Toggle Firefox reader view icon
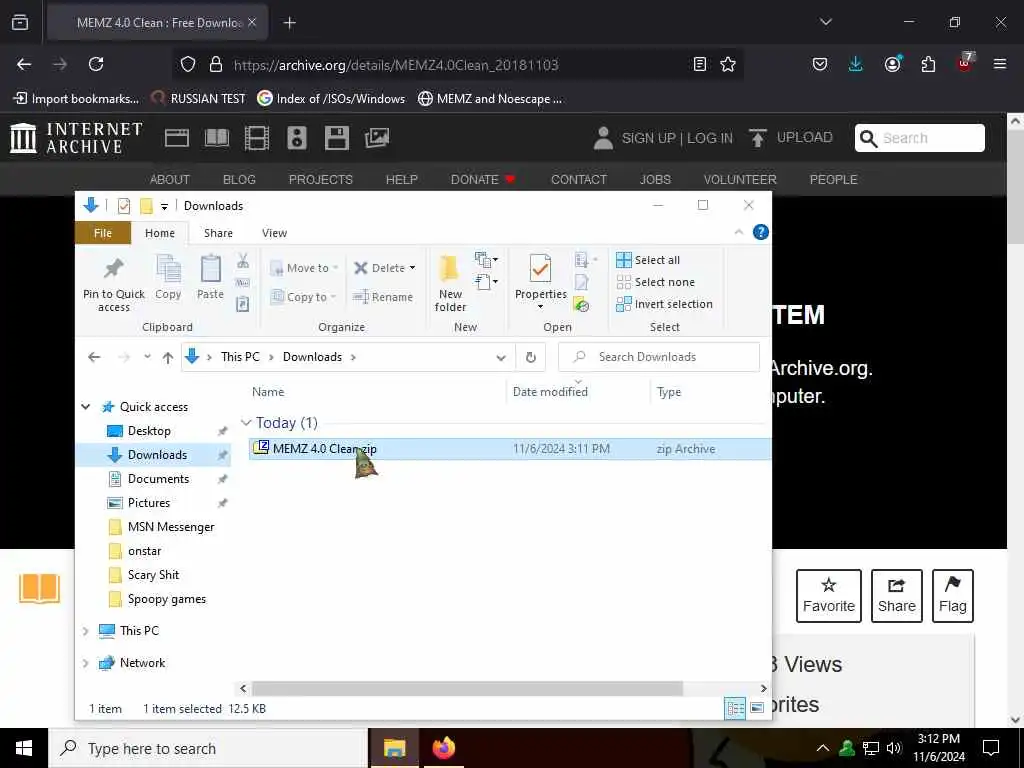This screenshot has height=768, width=1024. click(x=699, y=64)
